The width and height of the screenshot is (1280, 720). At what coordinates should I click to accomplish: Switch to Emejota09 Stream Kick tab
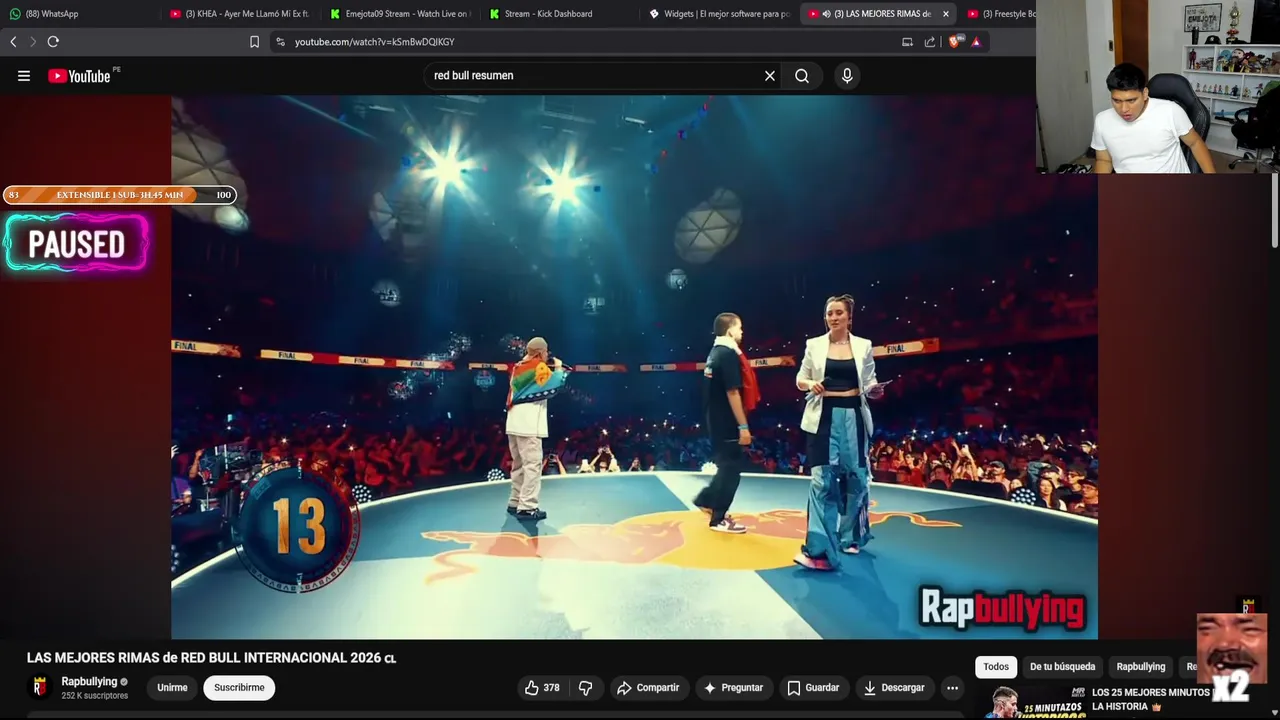(x=400, y=14)
